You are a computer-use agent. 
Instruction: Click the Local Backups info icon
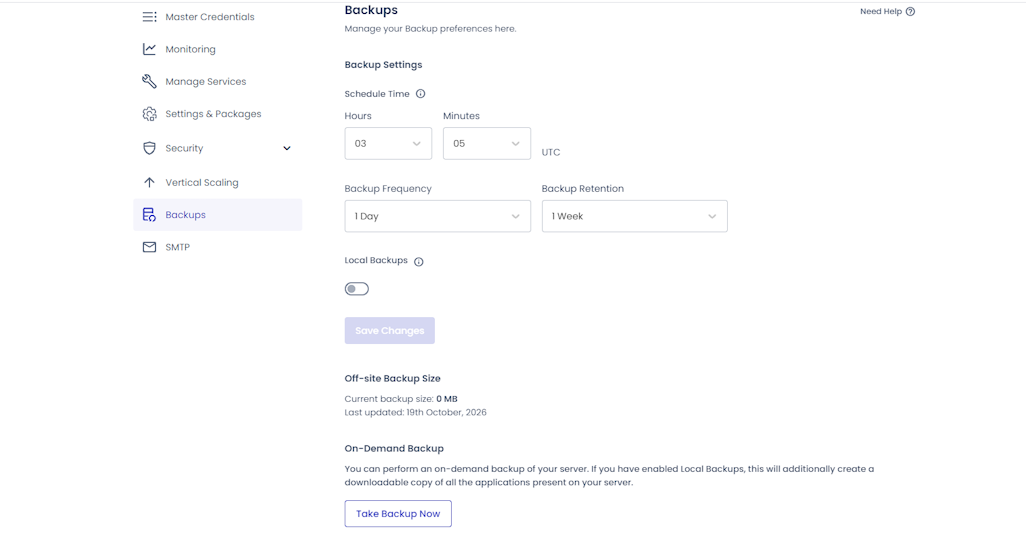419,261
